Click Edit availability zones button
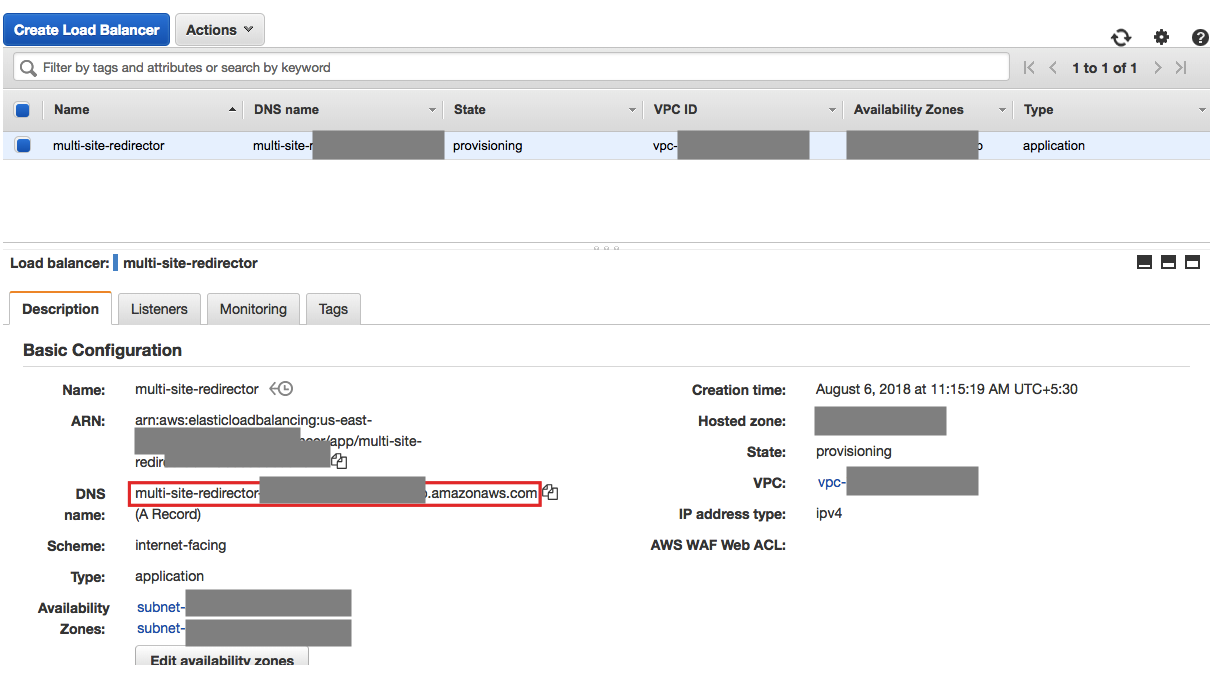The width and height of the screenshot is (1224, 673). [222, 660]
